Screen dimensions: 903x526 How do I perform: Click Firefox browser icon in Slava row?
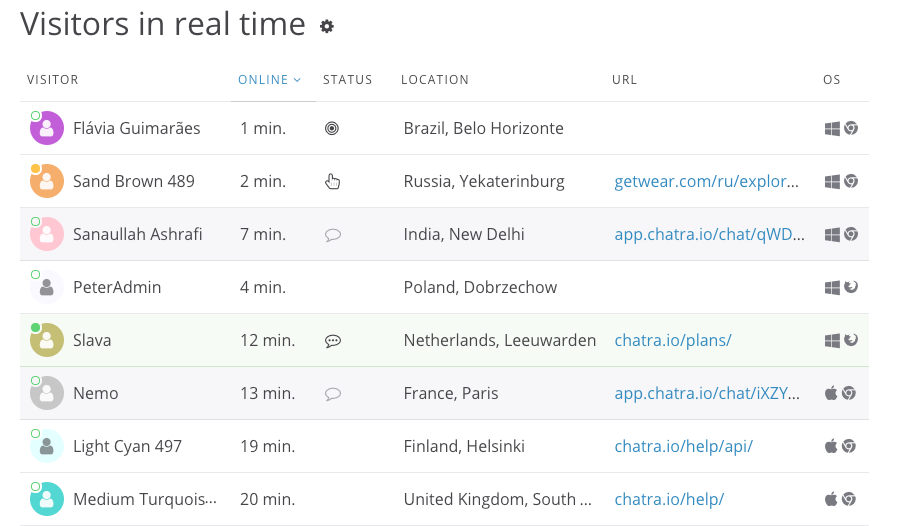pyautogui.click(x=851, y=341)
